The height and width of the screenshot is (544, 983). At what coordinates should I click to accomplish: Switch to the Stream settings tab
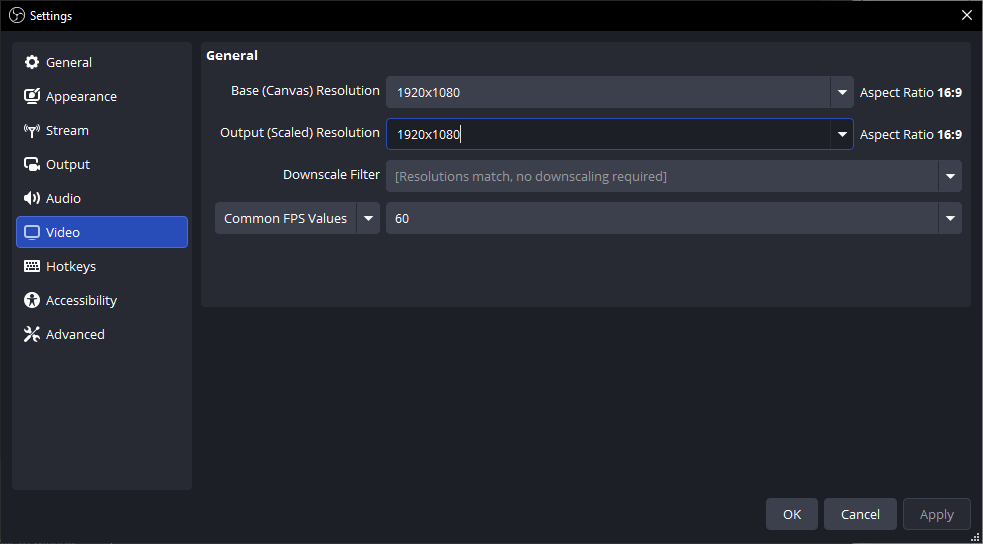102,130
